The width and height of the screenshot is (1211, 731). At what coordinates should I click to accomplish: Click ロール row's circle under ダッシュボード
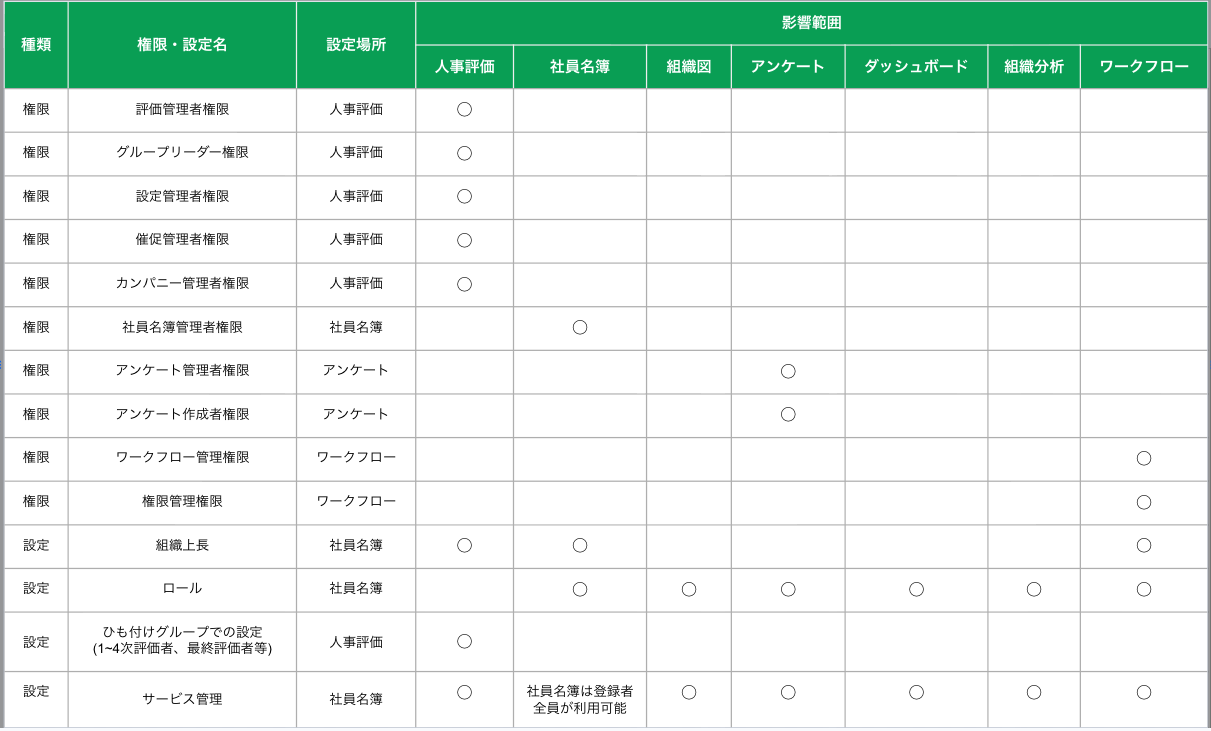916,589
